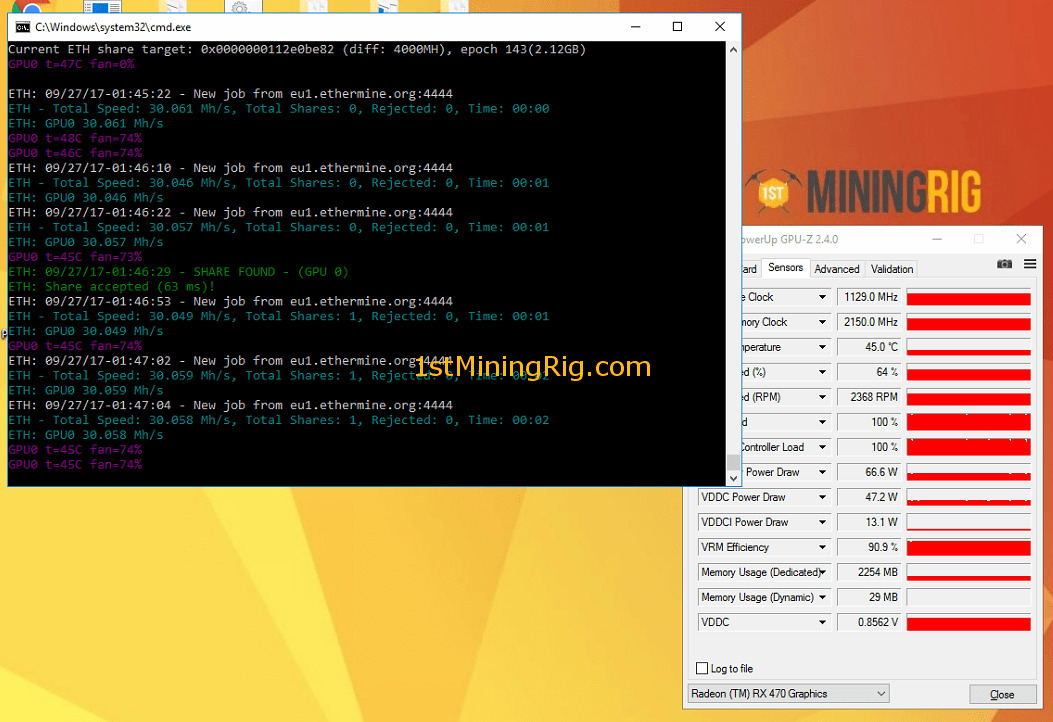Click the 66.6 W power draw value
The width and height of the screenshot is (1053, 722).
[x=869, y=472]
